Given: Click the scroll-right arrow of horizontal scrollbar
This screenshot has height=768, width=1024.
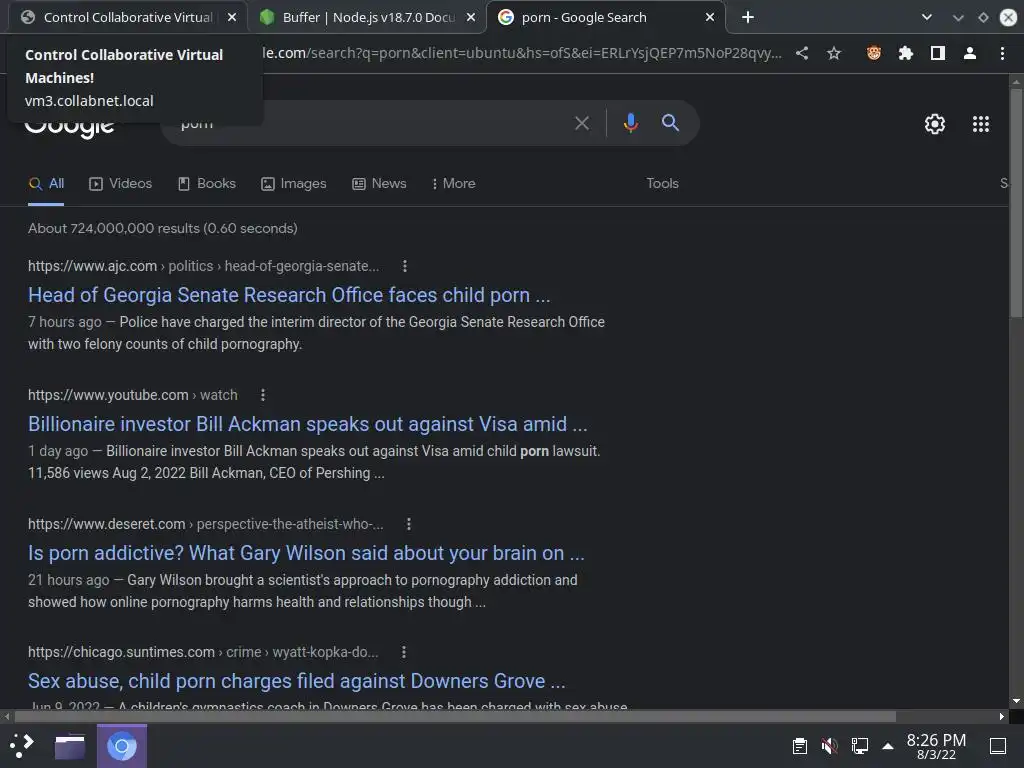Looking at the screenshot, I should tap(1002, 717).
